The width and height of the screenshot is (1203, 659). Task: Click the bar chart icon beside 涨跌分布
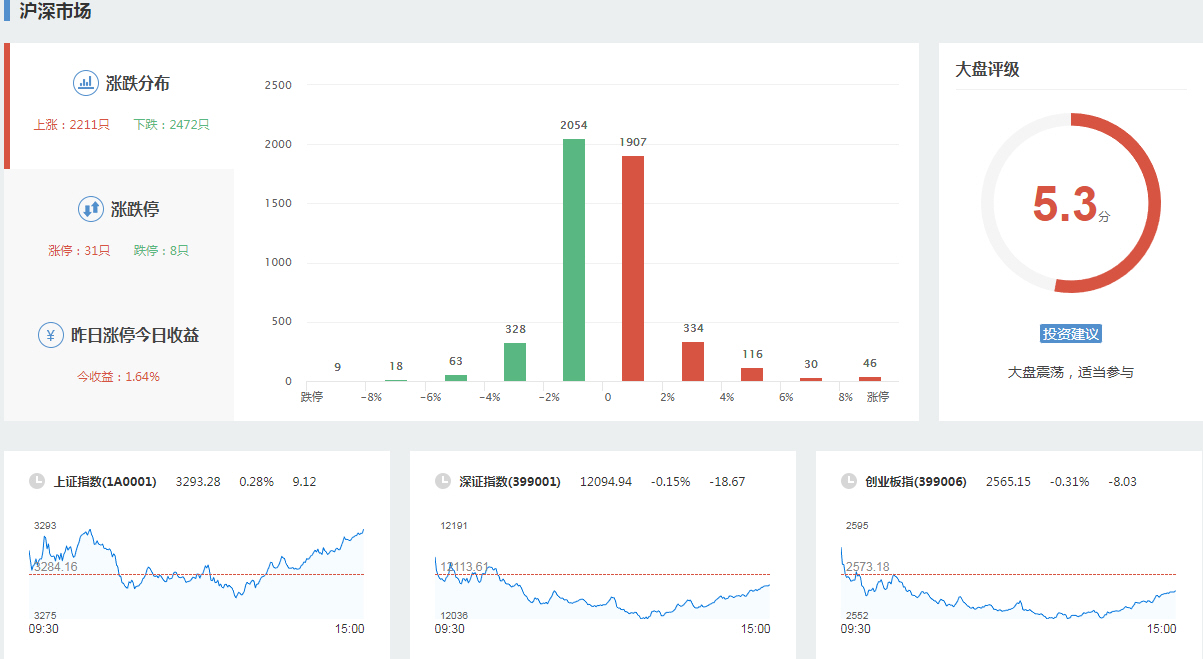pyautogui.click(x=86, y=83)
